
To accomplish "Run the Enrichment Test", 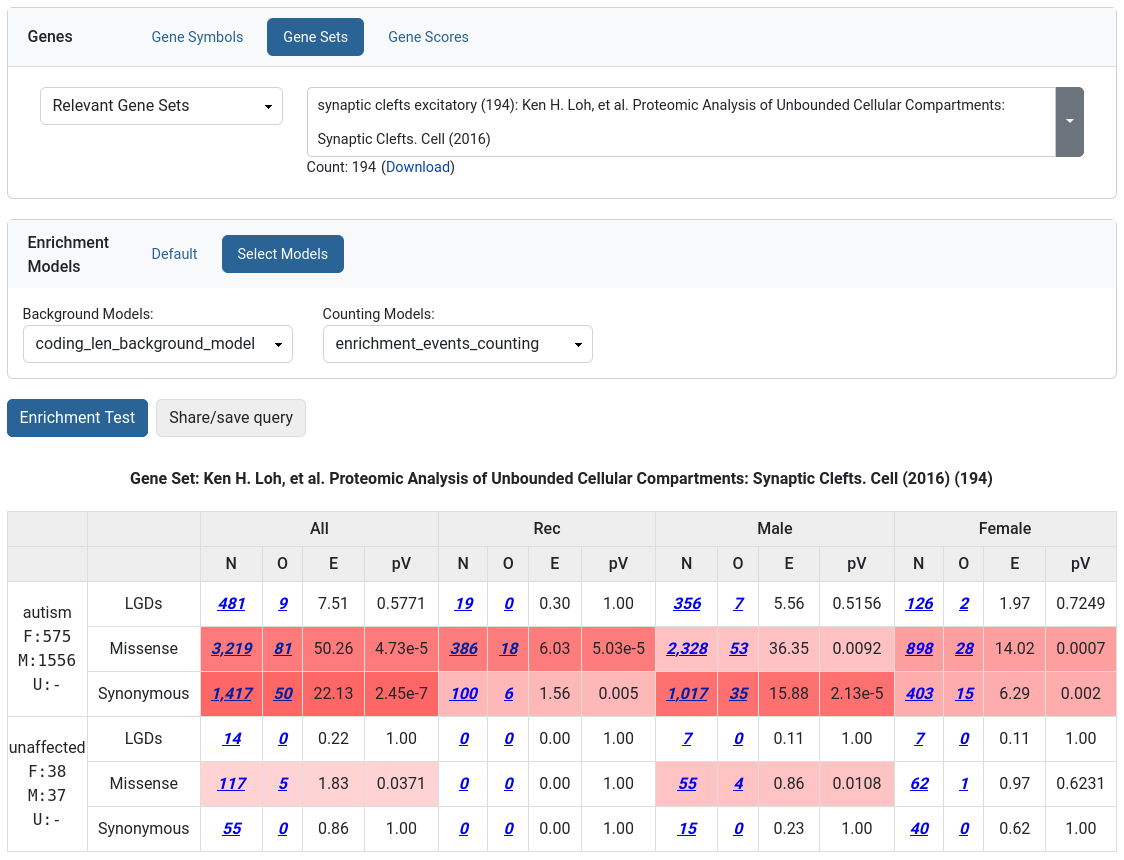I will [x=77, y=418].
